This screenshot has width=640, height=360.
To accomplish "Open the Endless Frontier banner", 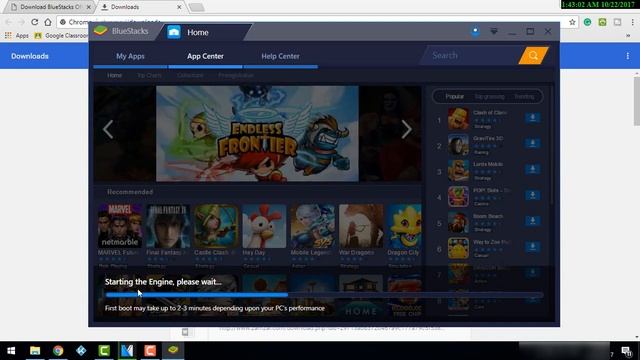I will [257, 133].
